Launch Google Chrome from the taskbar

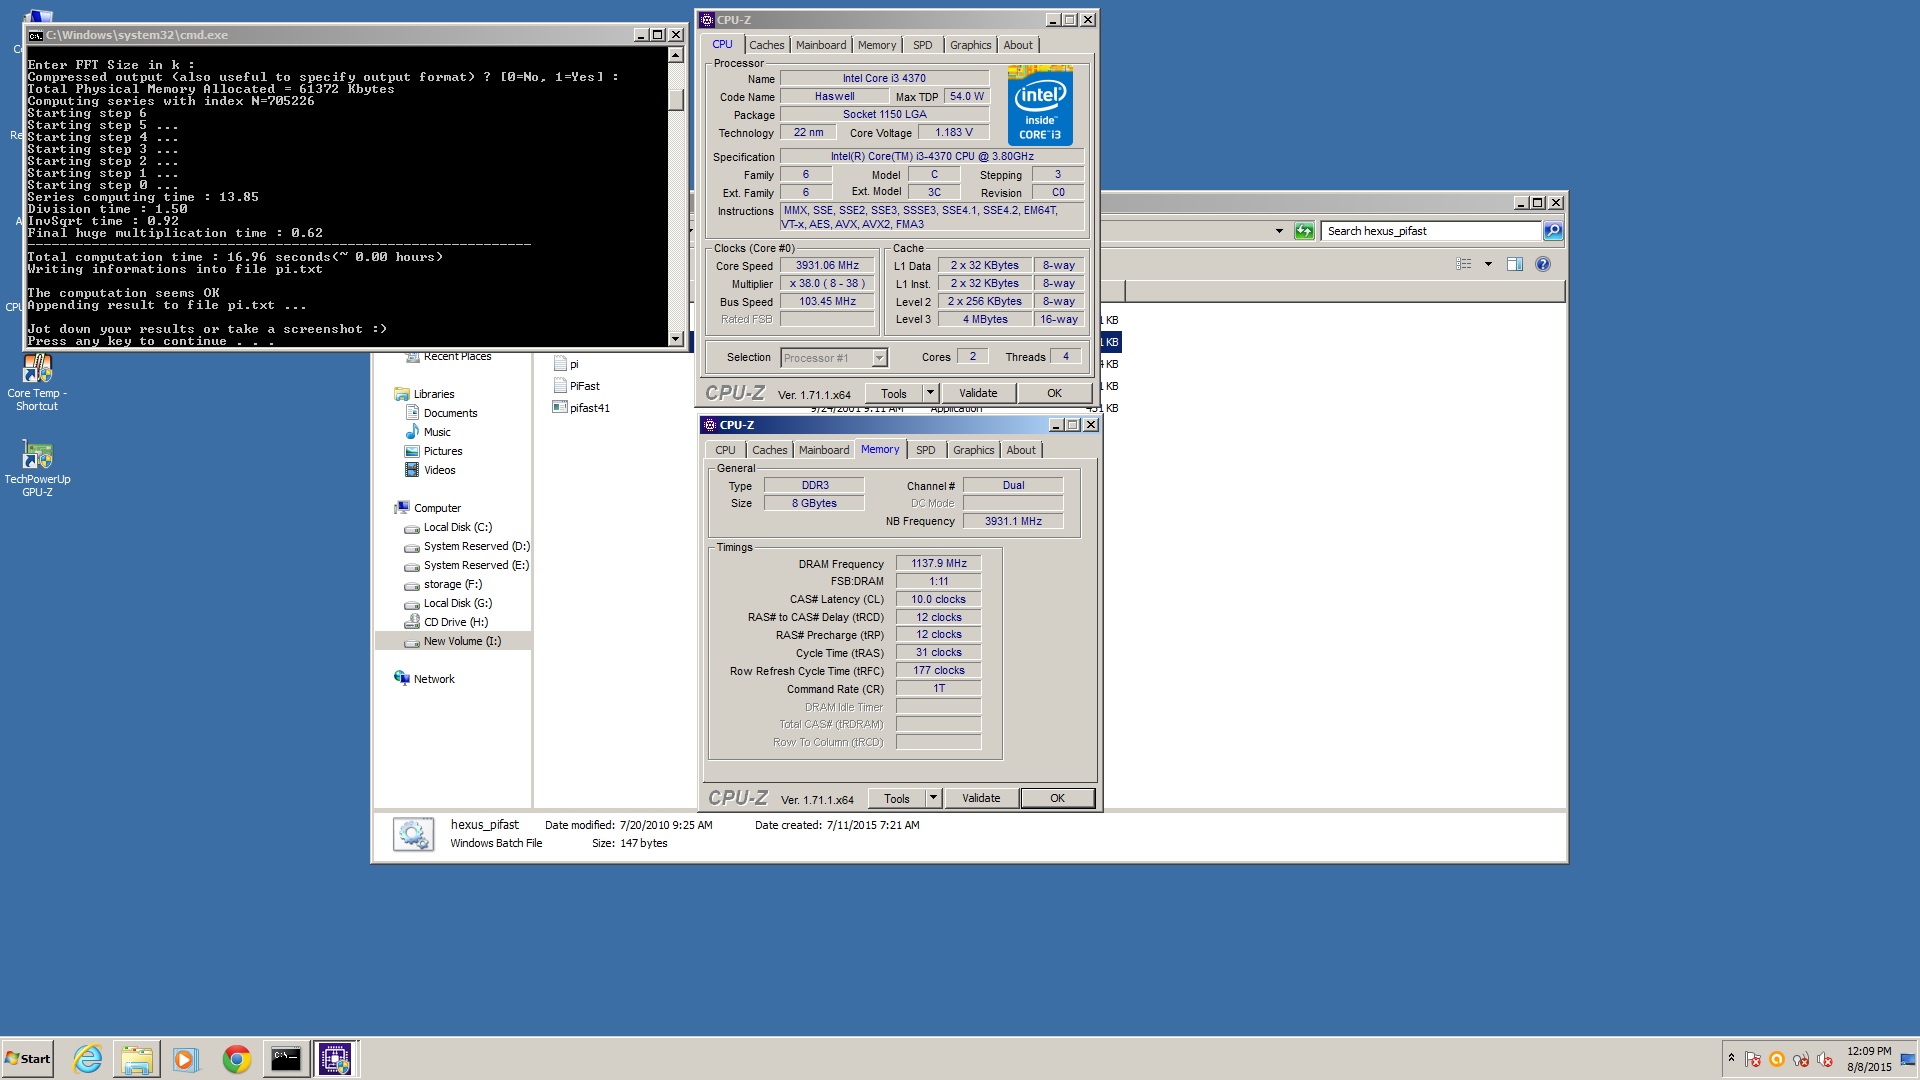click(x=236, y=1059)
